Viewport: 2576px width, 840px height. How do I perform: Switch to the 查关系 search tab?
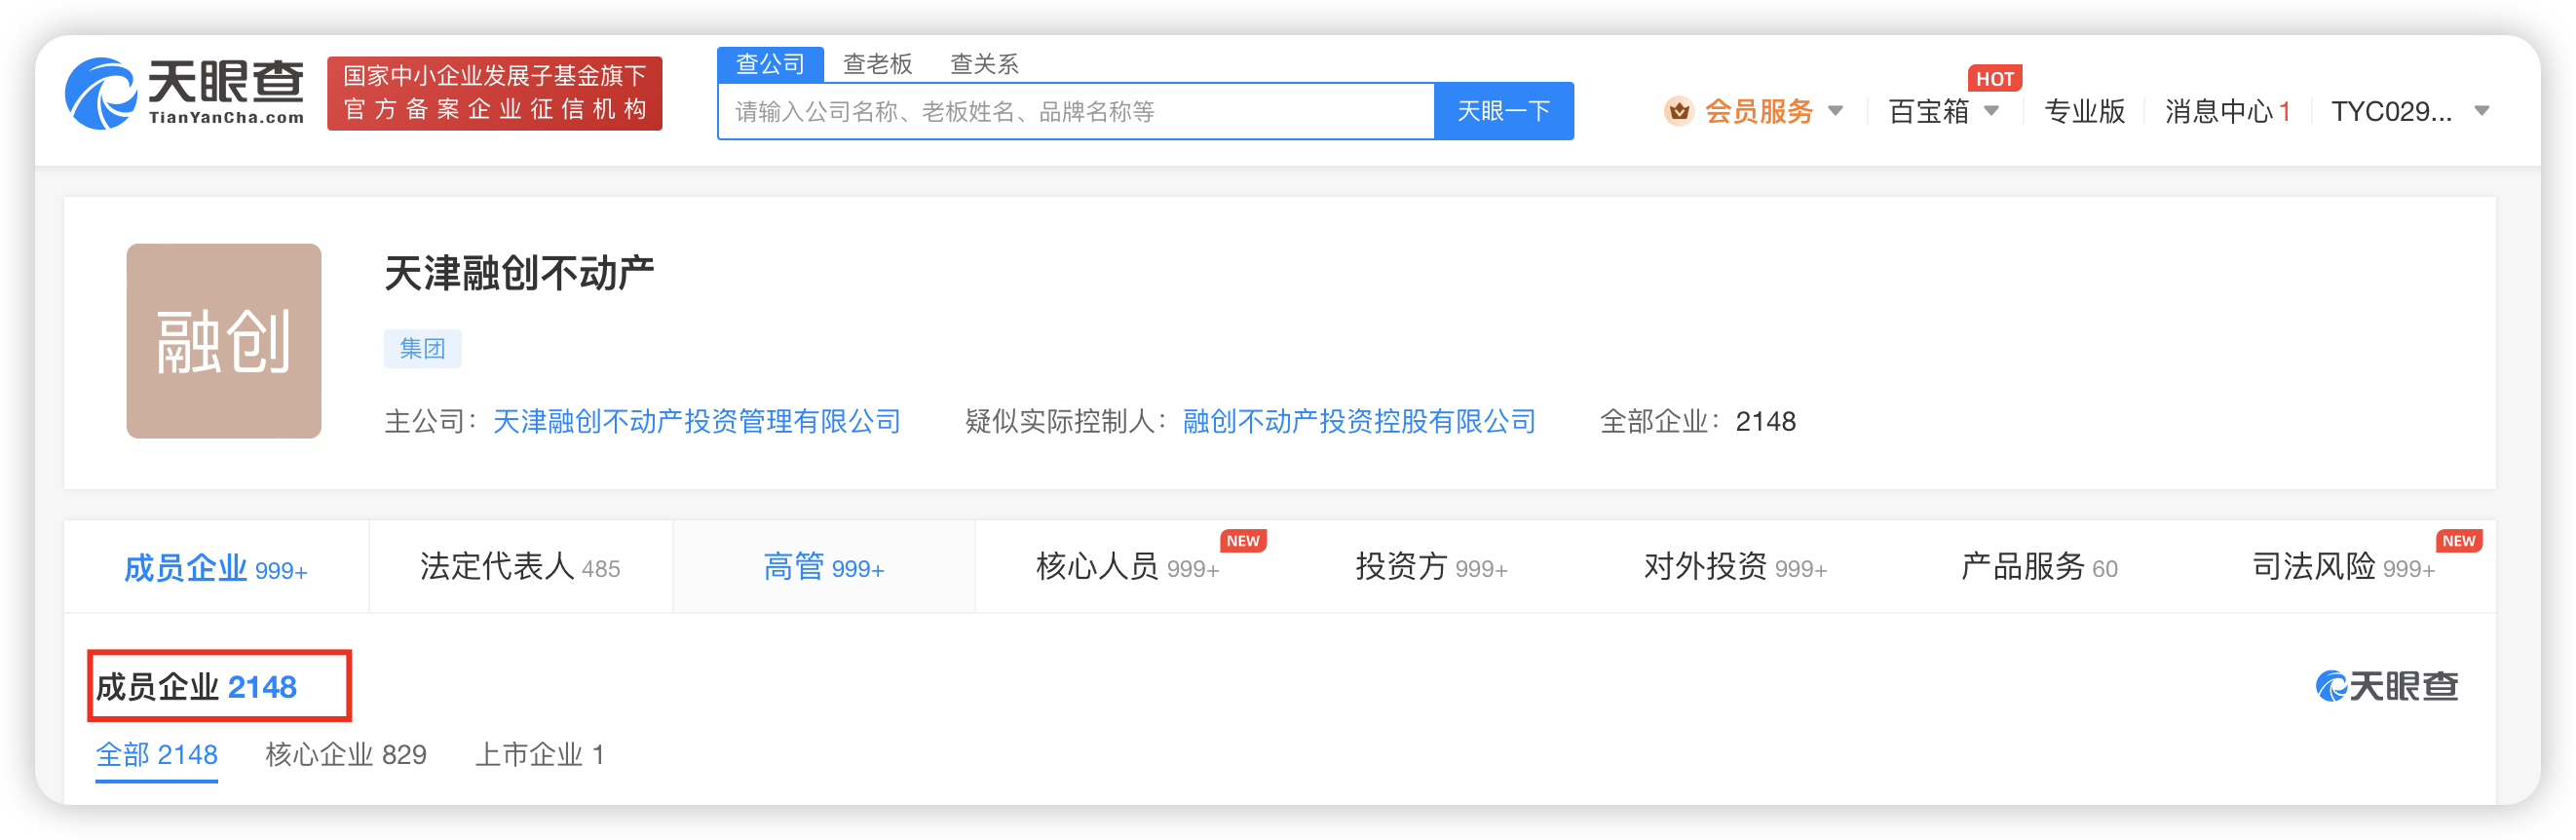pyautogui.click(x=984, y=64)
